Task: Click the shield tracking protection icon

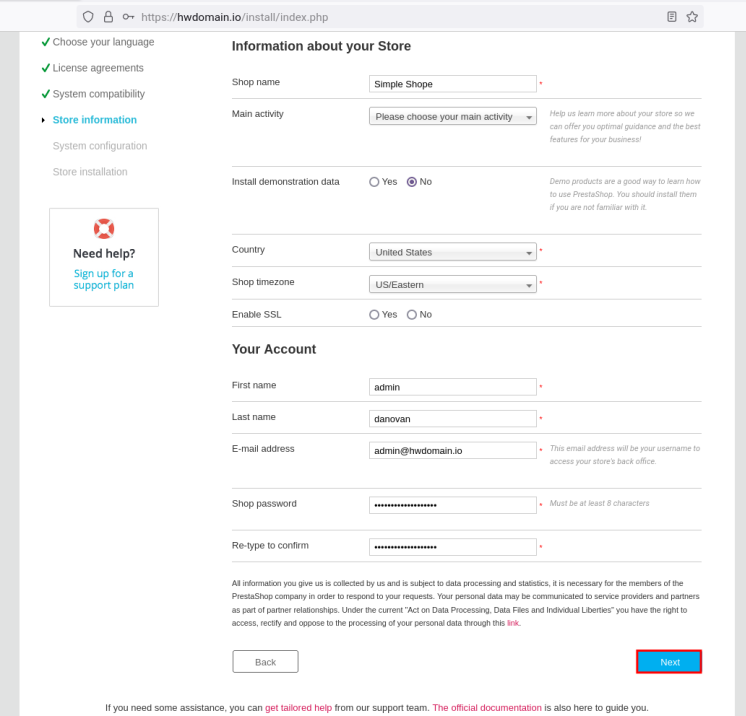Action: coord(88,17)
